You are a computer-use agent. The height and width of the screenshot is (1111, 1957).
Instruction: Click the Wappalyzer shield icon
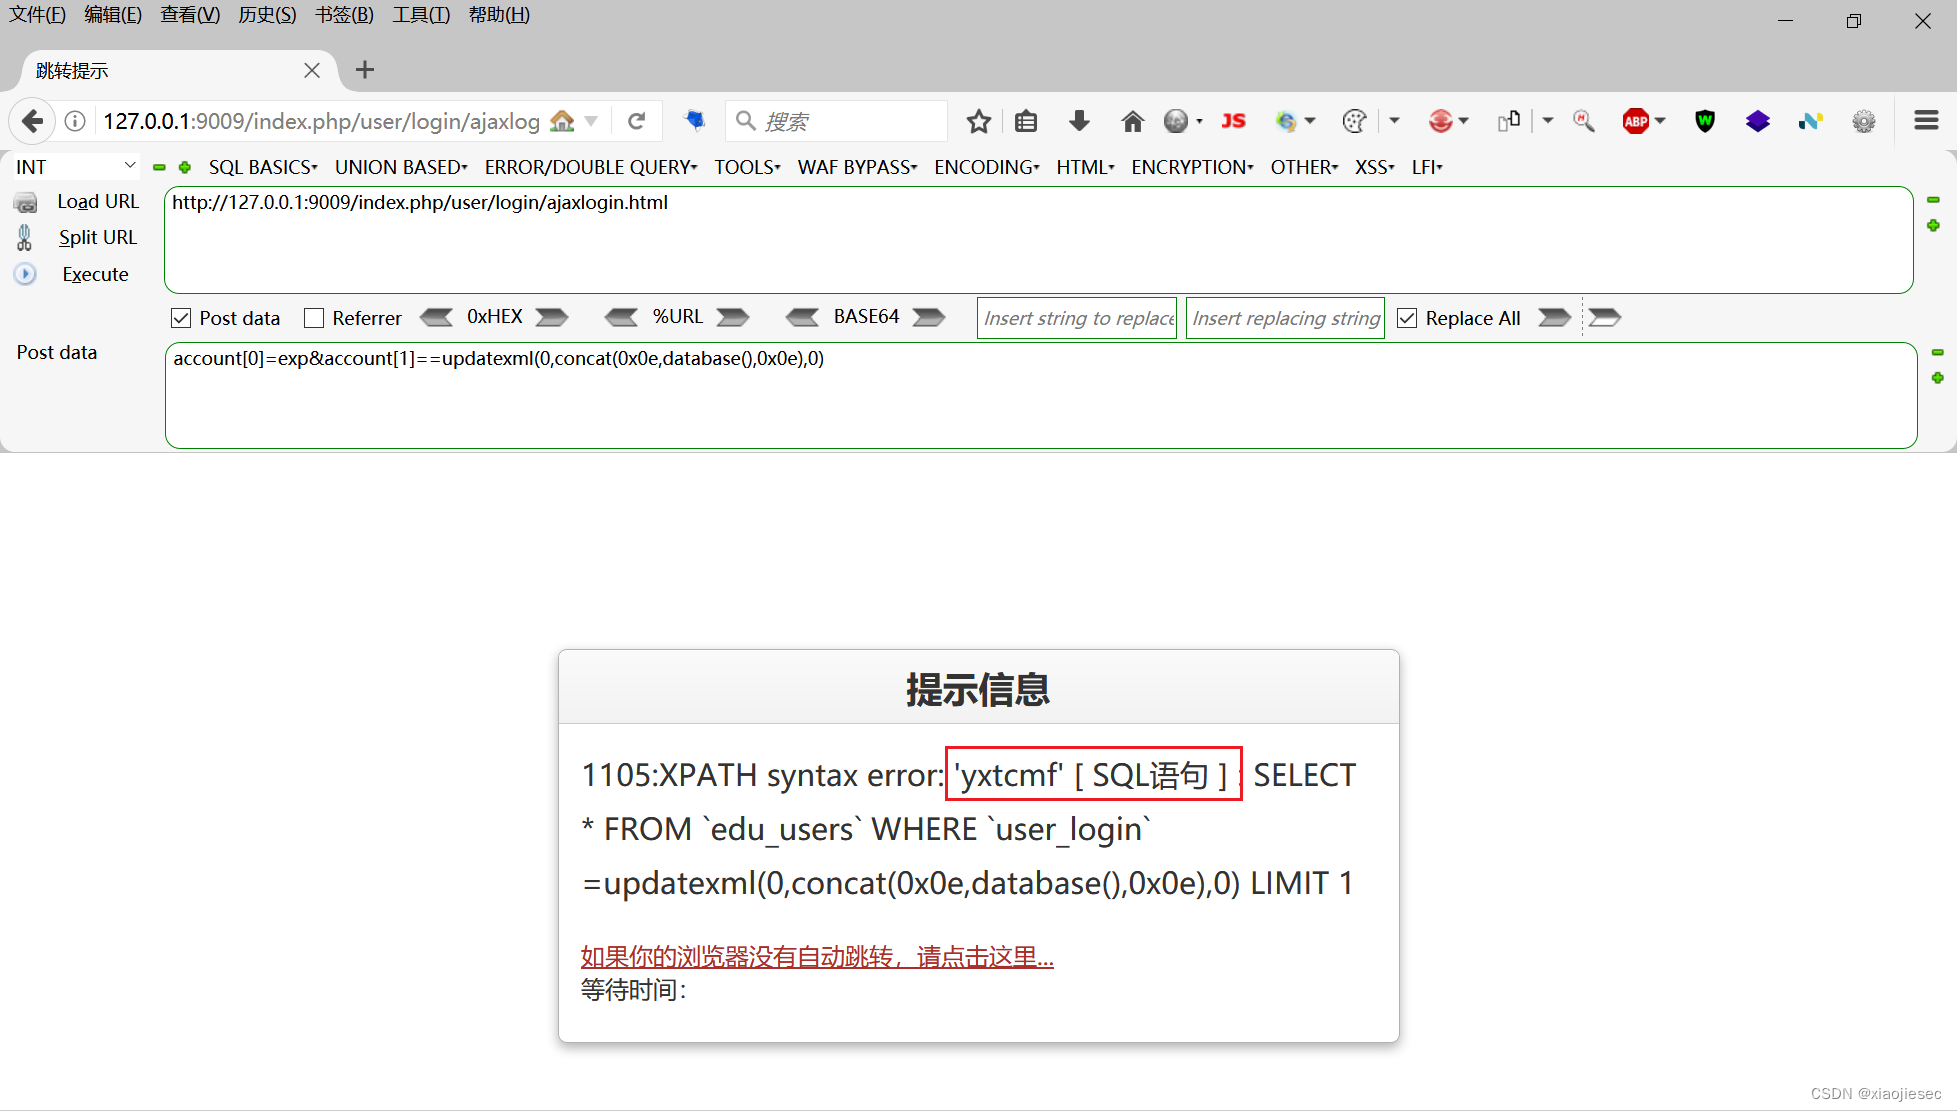click(x=1704, y=121)
